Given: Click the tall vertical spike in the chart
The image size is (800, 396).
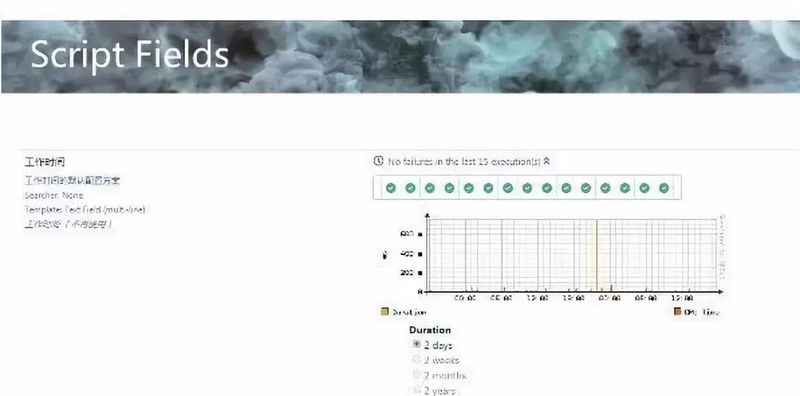Looking at the screenshot, I should click(x=596, y=255).
